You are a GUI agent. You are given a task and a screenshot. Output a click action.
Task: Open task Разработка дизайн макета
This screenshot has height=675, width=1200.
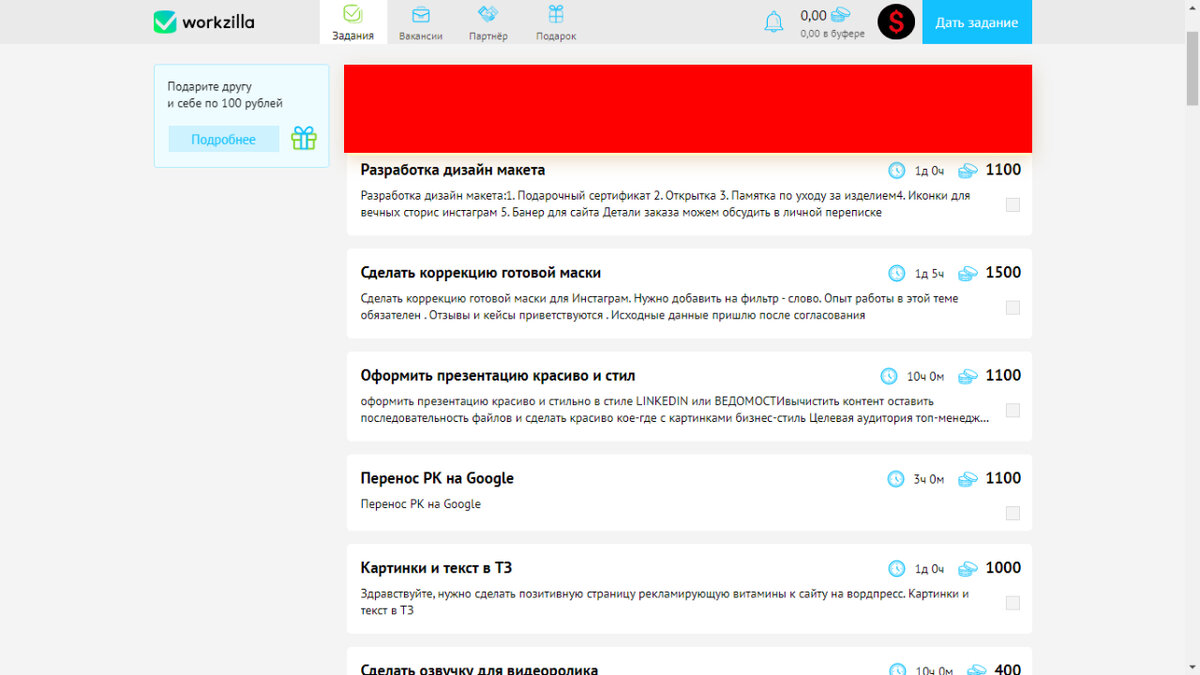click(x=453, y=170)
